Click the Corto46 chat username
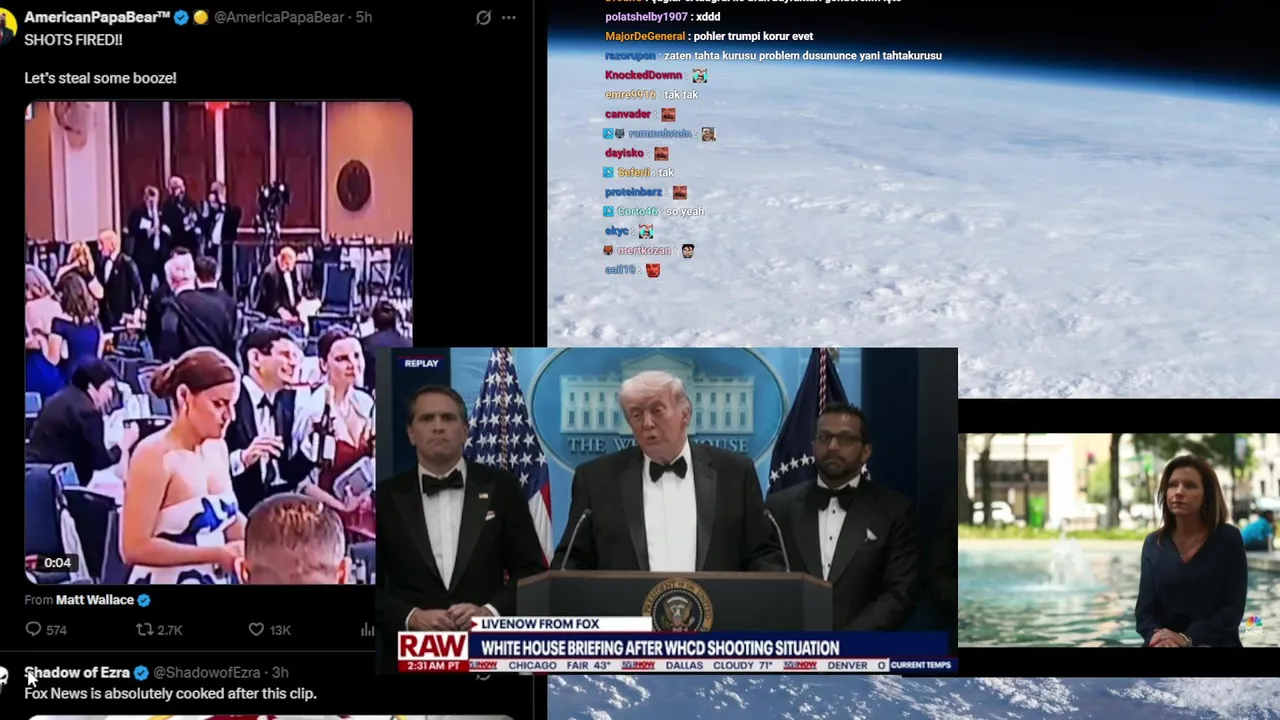Screen dimensions: 1280x720 click(x=637, y=212)
